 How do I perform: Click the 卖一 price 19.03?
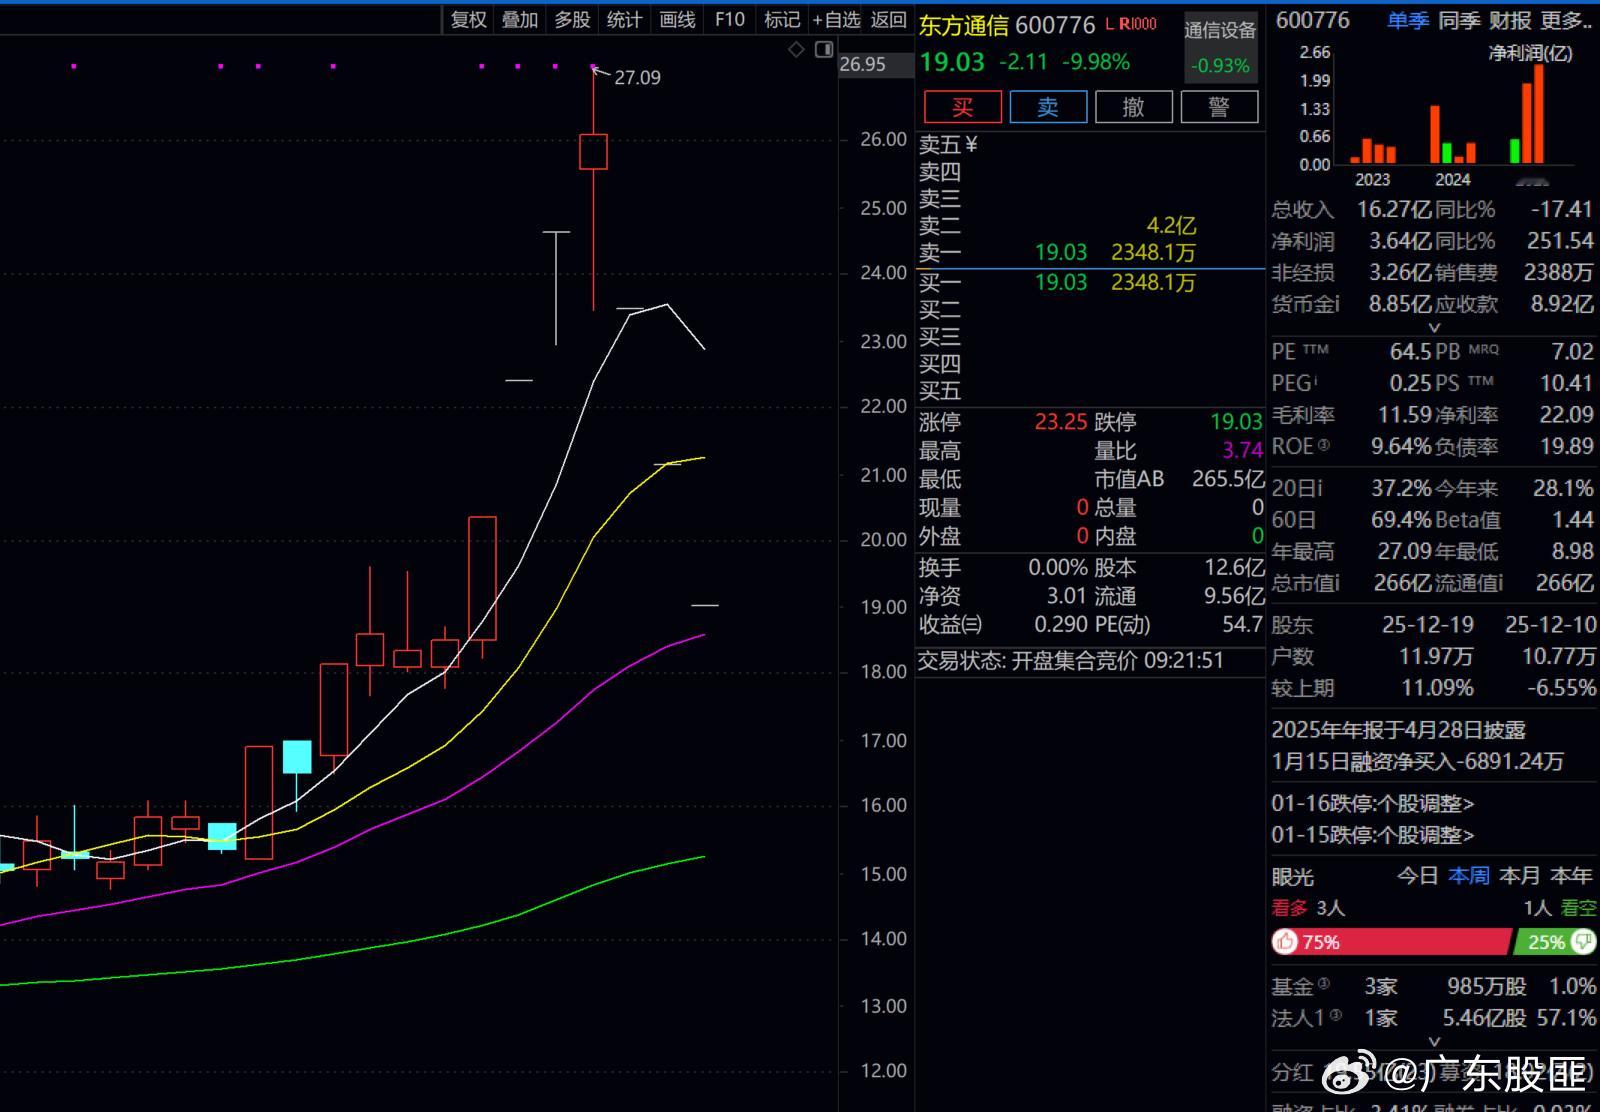1061,253
